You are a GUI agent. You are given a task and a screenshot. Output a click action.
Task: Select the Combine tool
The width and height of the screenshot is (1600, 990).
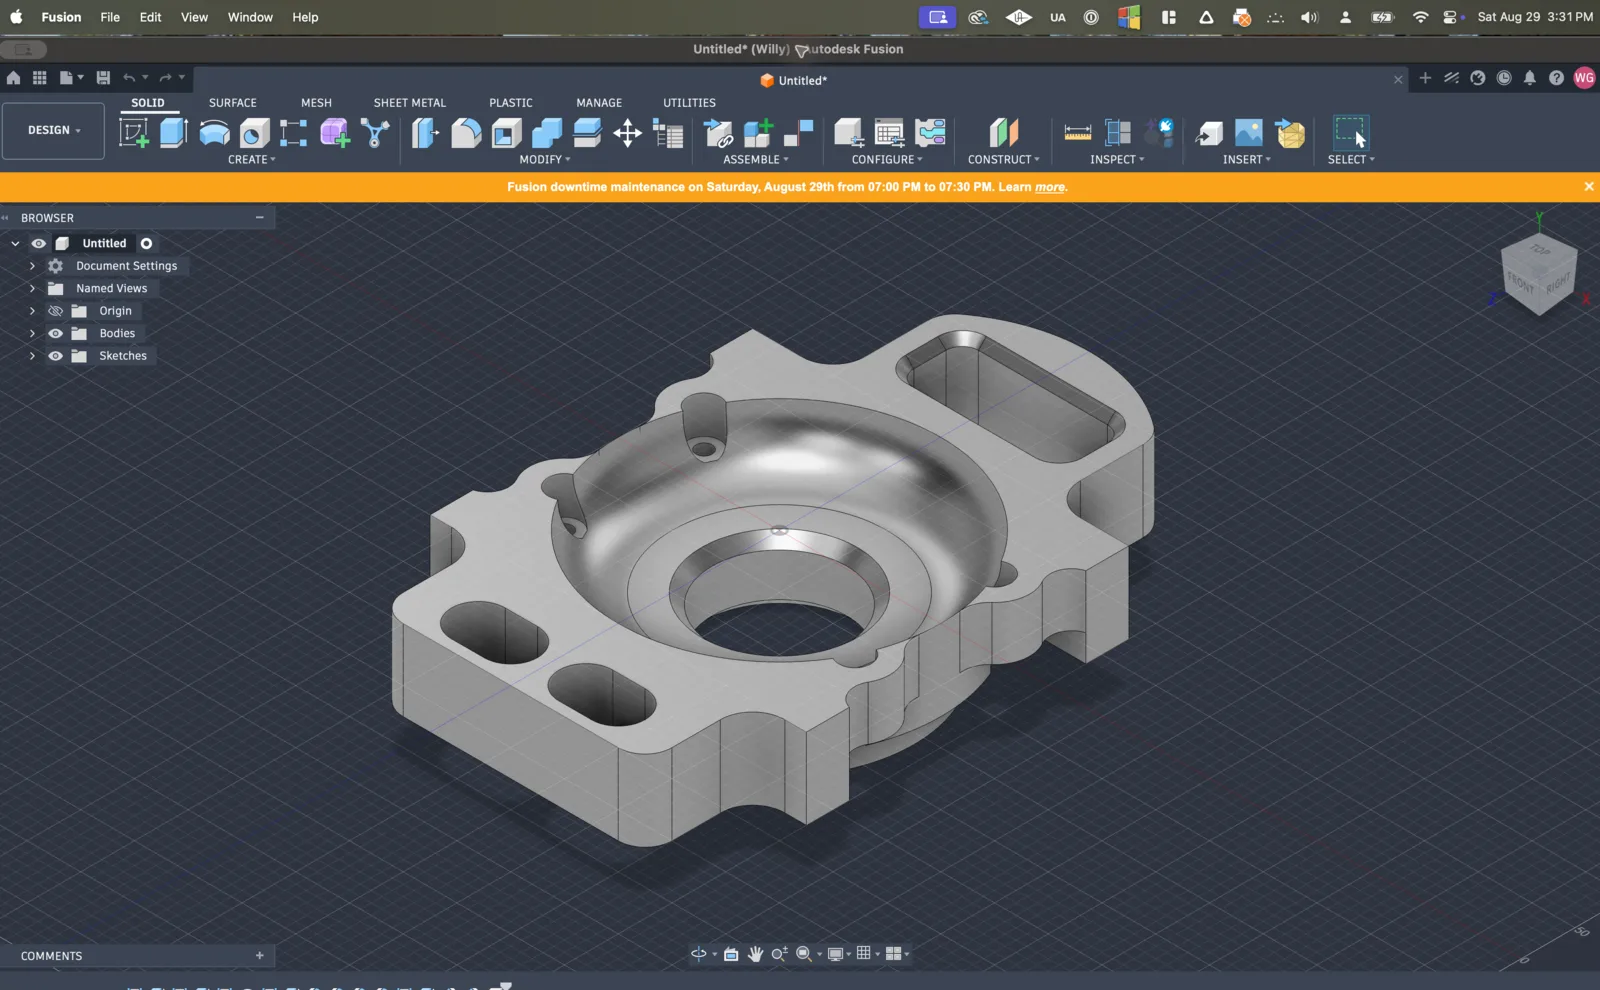pos(547,132)
